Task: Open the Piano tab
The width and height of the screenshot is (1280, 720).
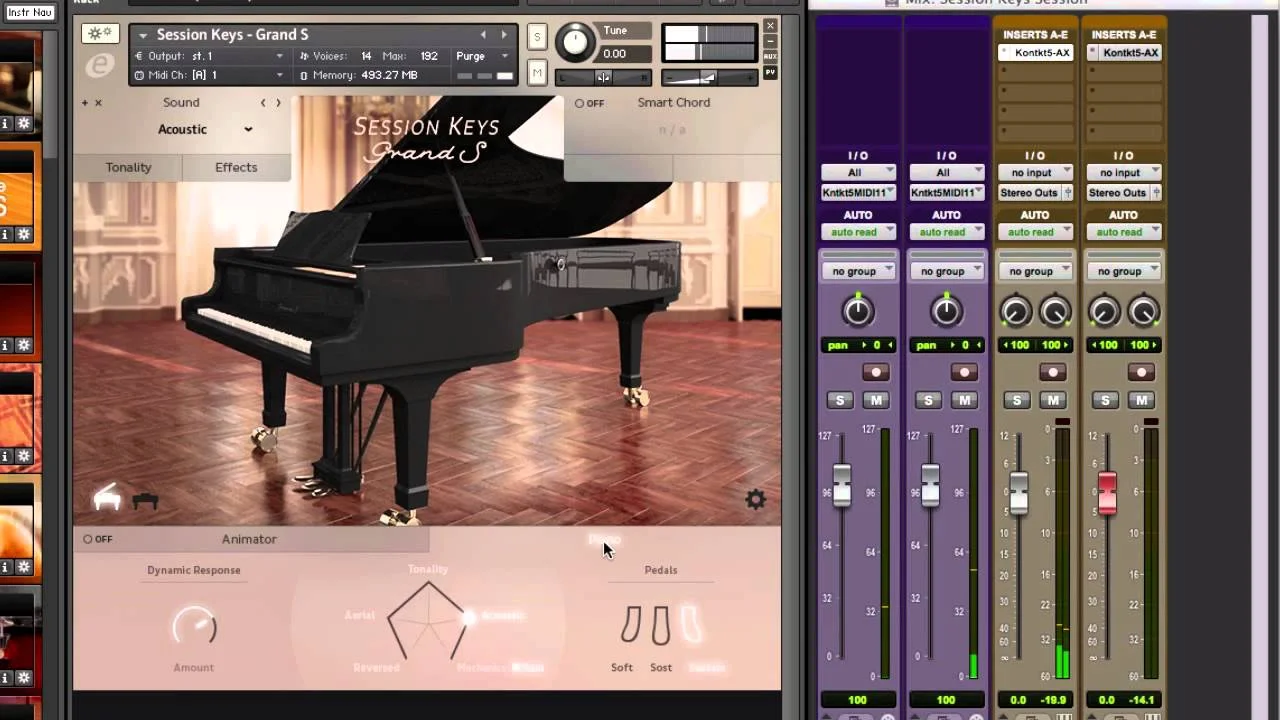Action: tap(605, 539)
